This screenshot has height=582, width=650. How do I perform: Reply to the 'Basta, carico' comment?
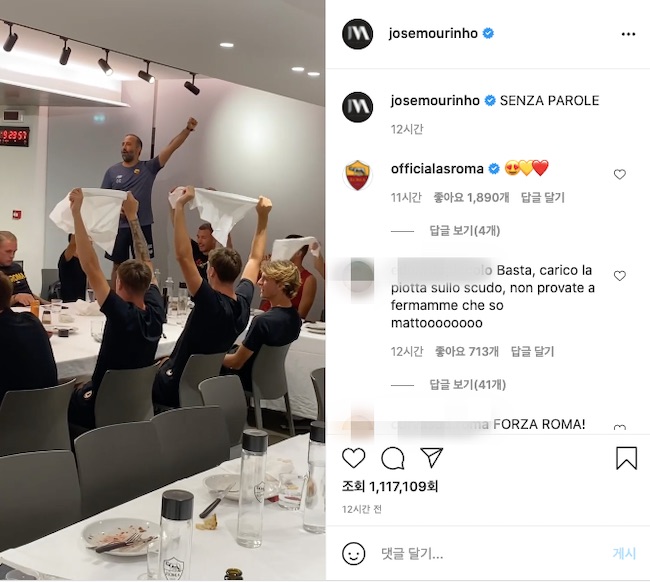[532, 352]
